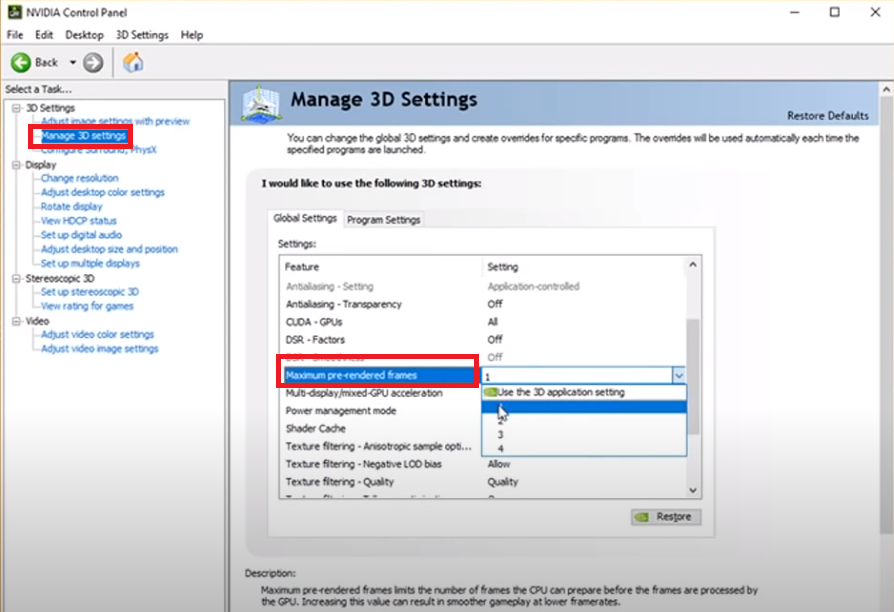This screenshot has width=894, height=612.
Task: Switch to the Program Settings tab
Action: (x=384, y=220)
